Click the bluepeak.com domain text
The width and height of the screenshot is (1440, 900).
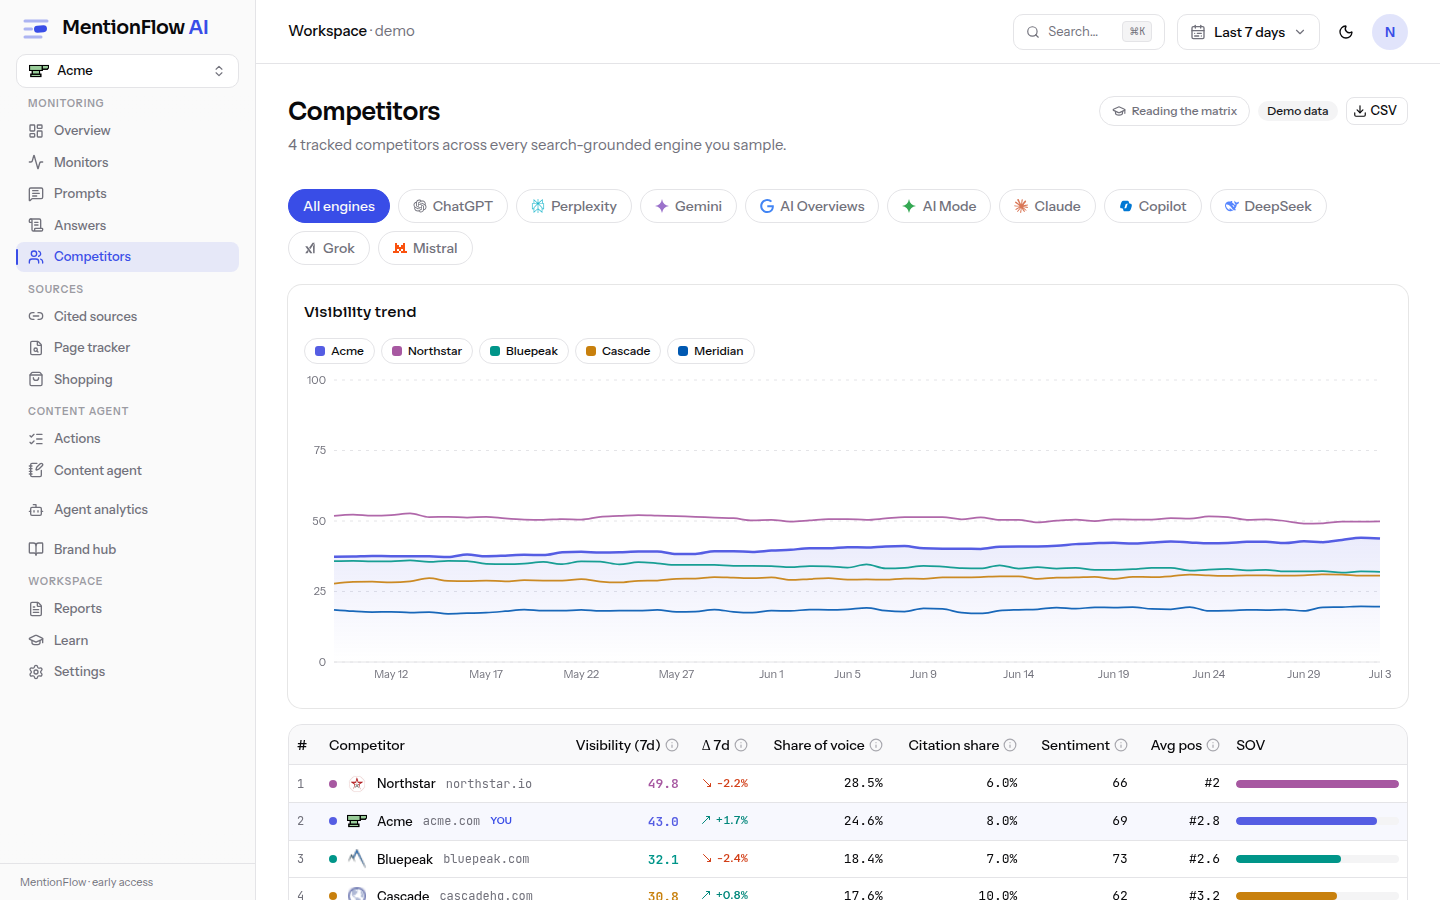point(486,859)
